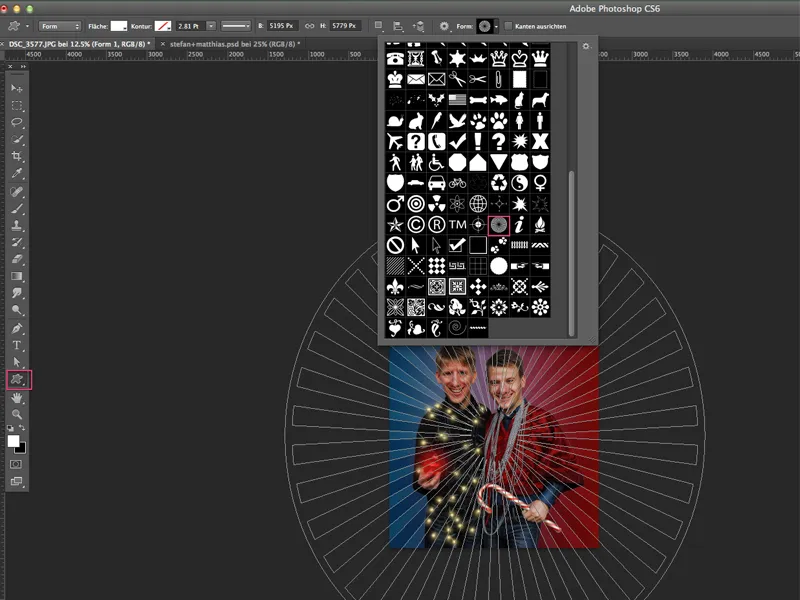Pick the copyright symbol shape
The height and width of the screenshot is (600, 800).
416,224
